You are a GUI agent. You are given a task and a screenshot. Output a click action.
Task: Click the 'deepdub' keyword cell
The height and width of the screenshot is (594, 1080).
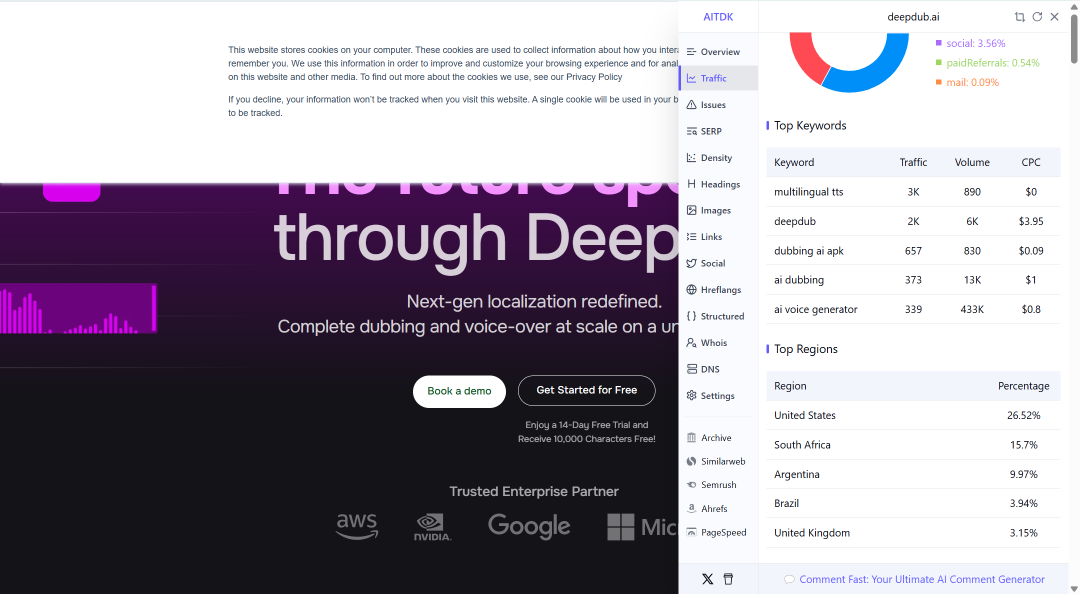coord(795,221)
